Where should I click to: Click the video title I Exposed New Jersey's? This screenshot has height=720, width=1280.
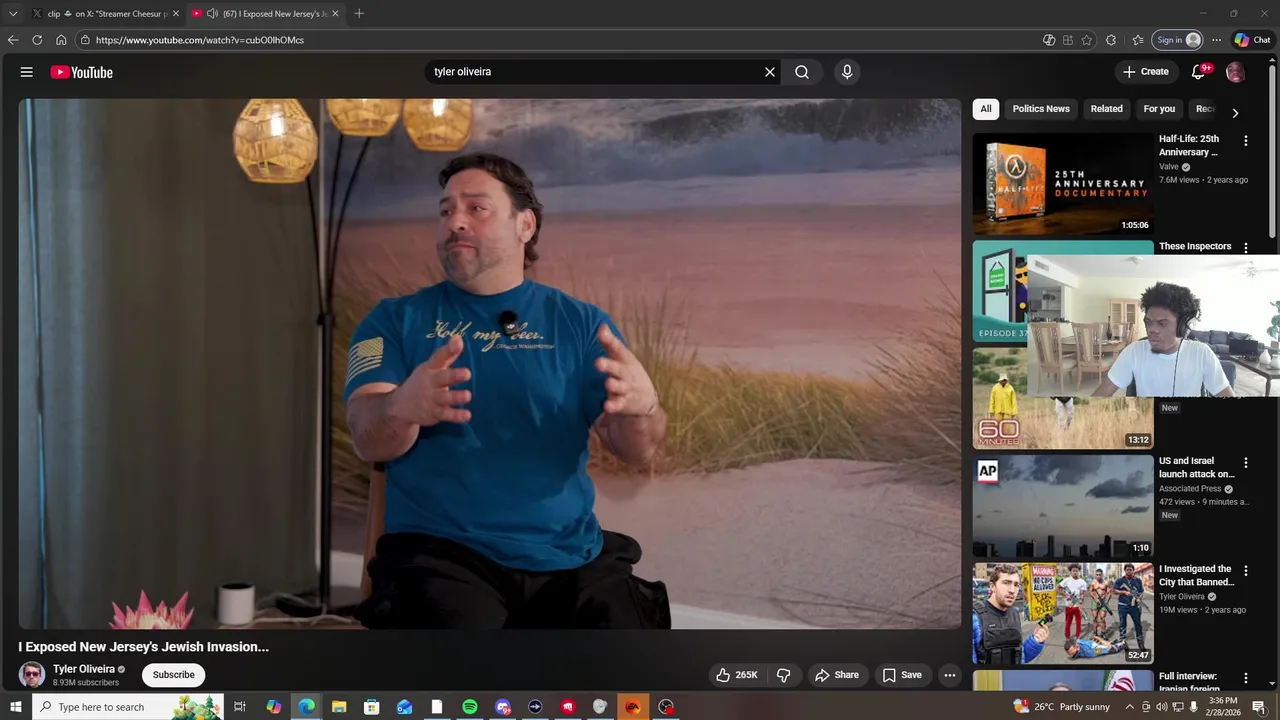click(x=143, y=647)
